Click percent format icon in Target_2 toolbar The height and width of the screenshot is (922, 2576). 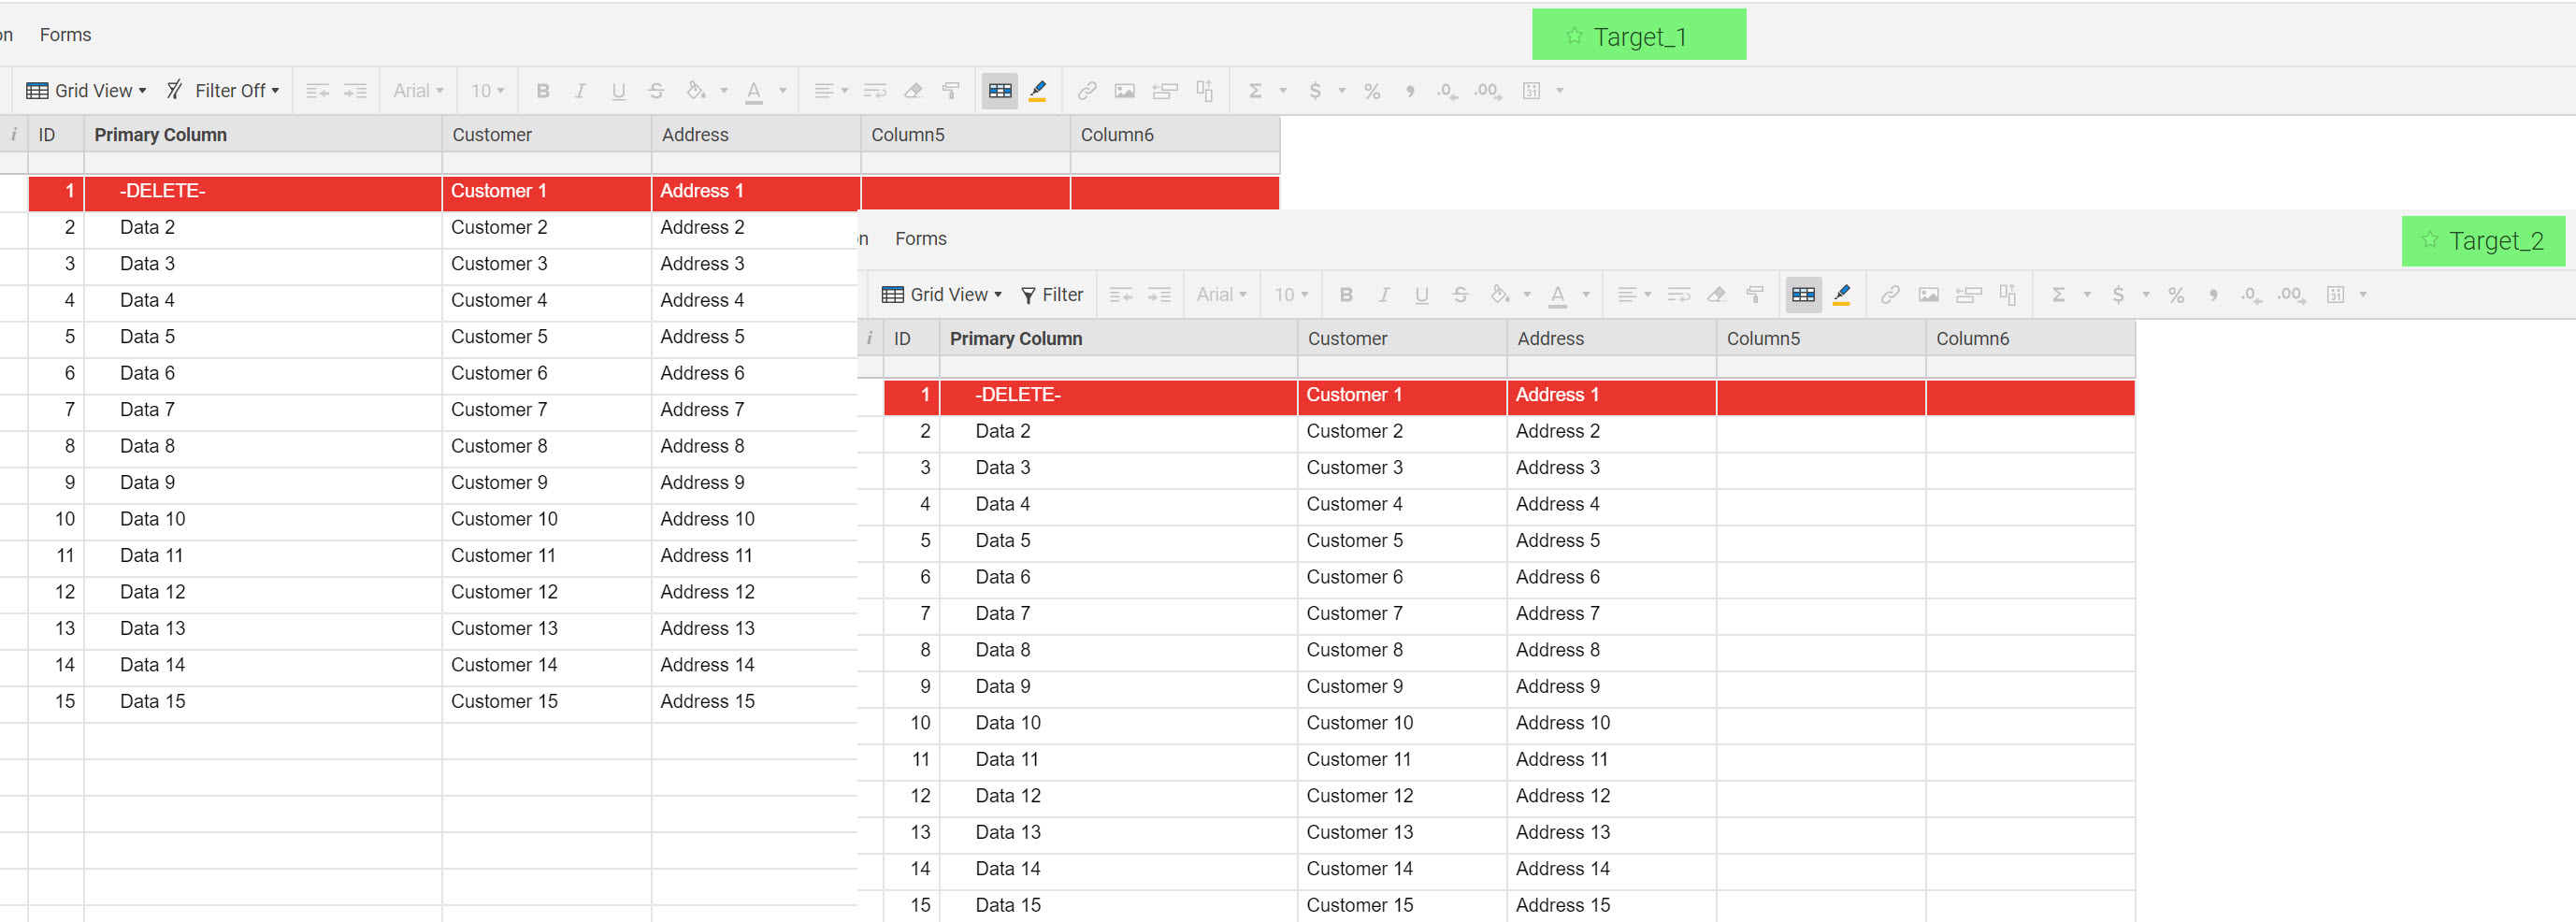tap(2176, 295)
